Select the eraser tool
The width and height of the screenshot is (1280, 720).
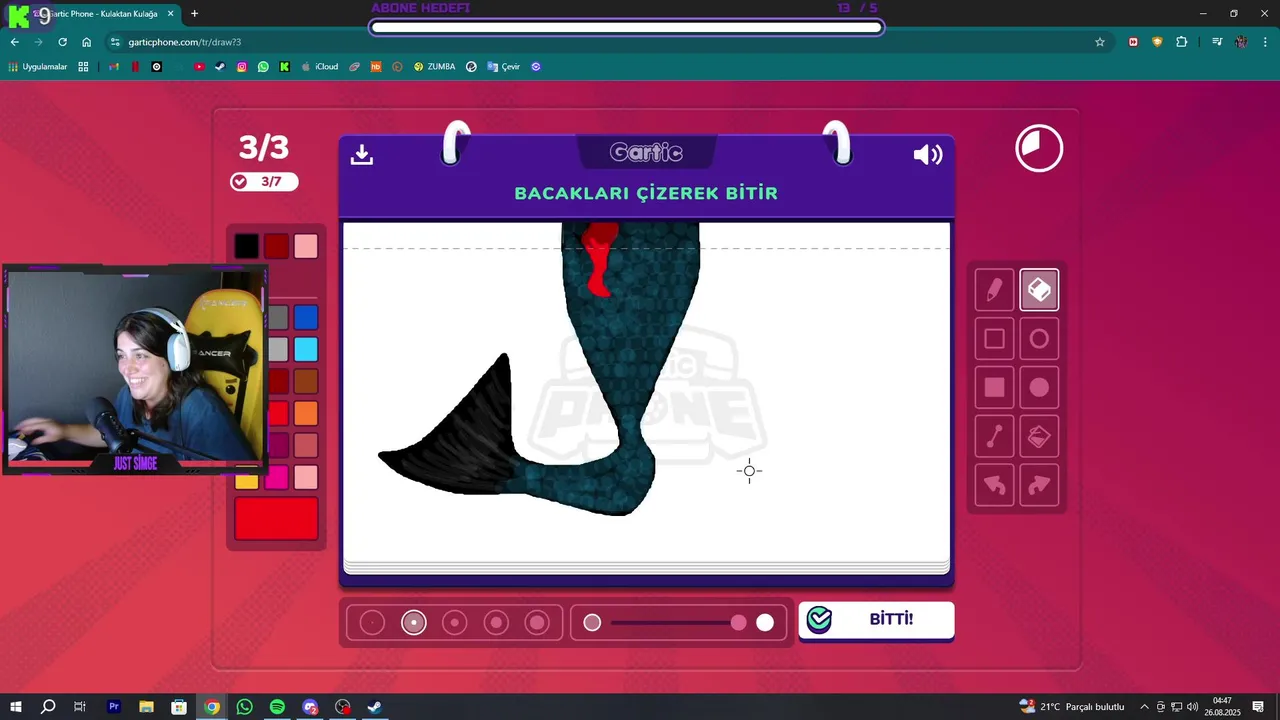[1039, 290]
